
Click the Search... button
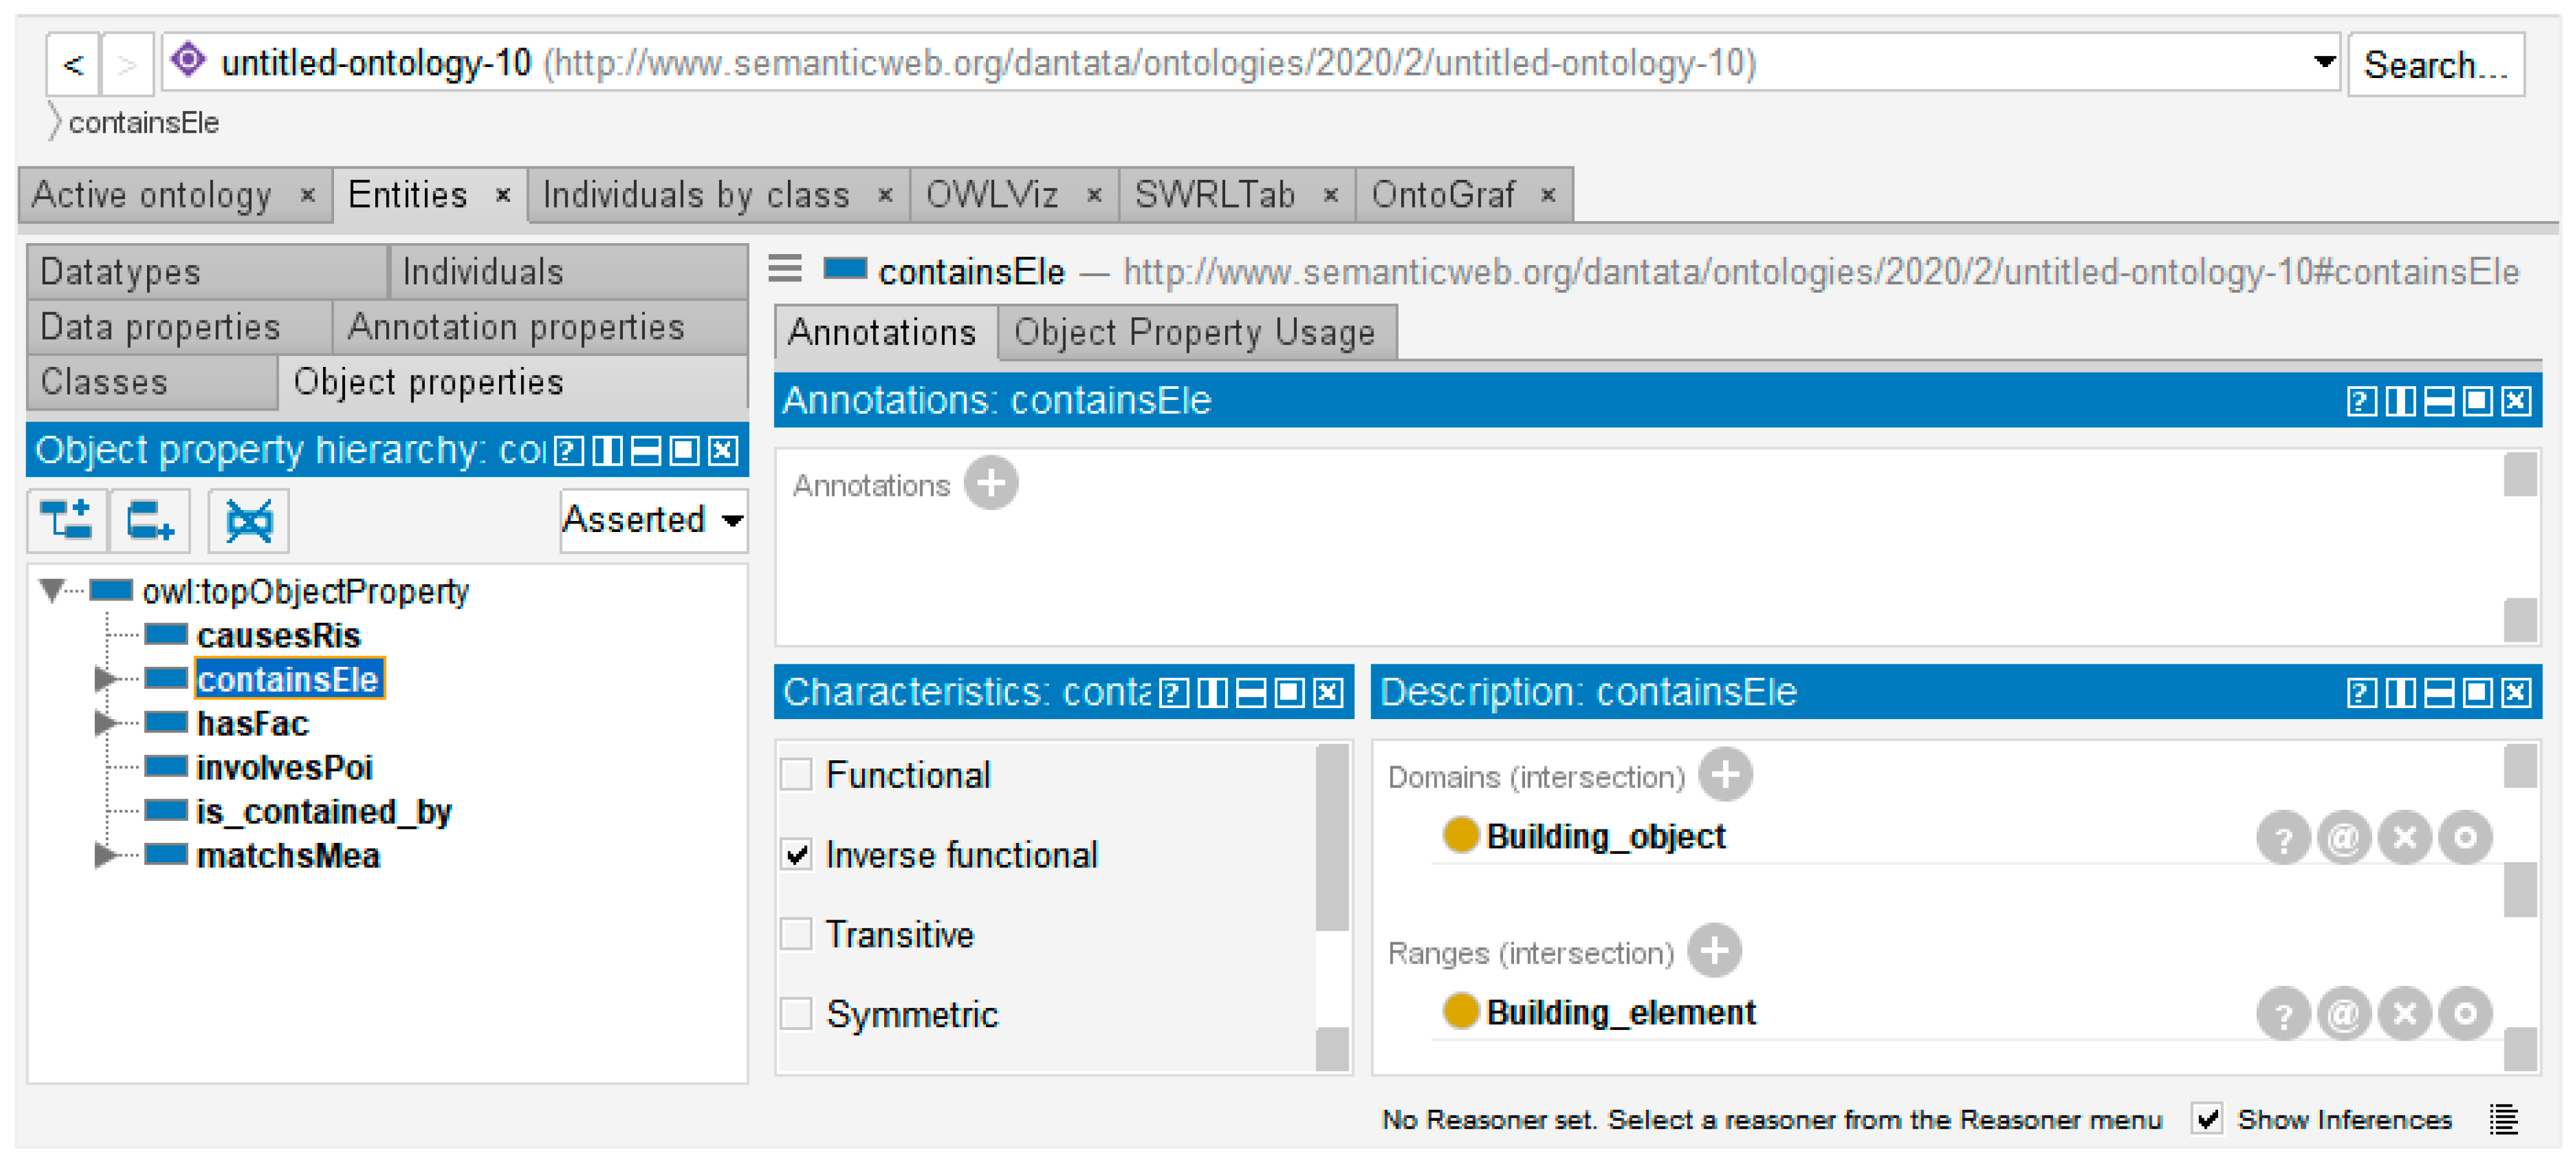(2434, 65)
